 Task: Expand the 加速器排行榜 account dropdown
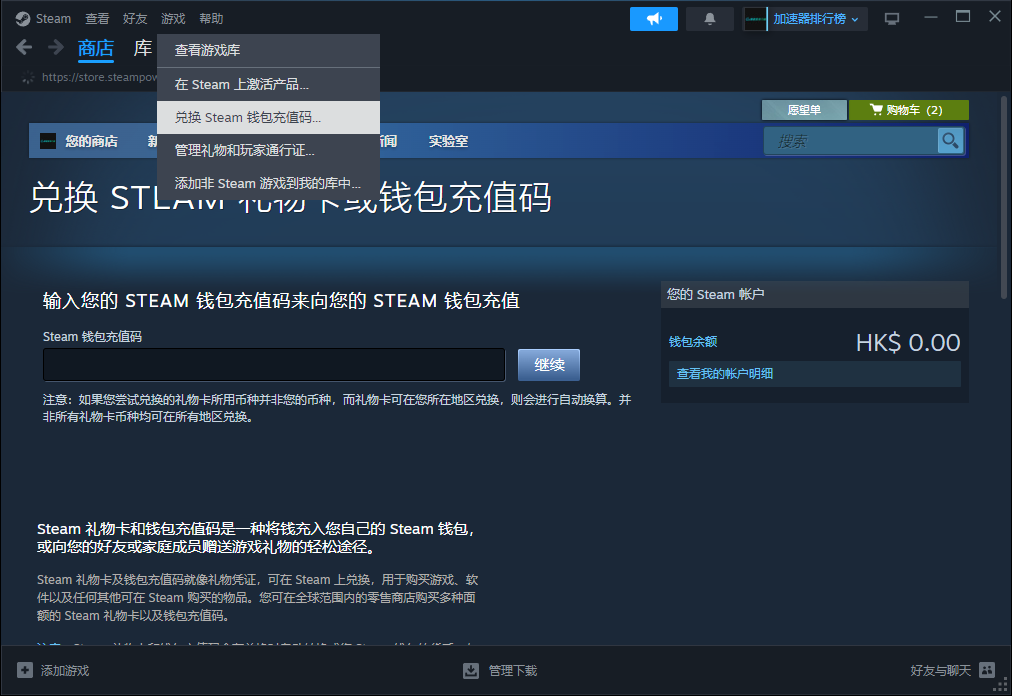(x=816, y=19)
